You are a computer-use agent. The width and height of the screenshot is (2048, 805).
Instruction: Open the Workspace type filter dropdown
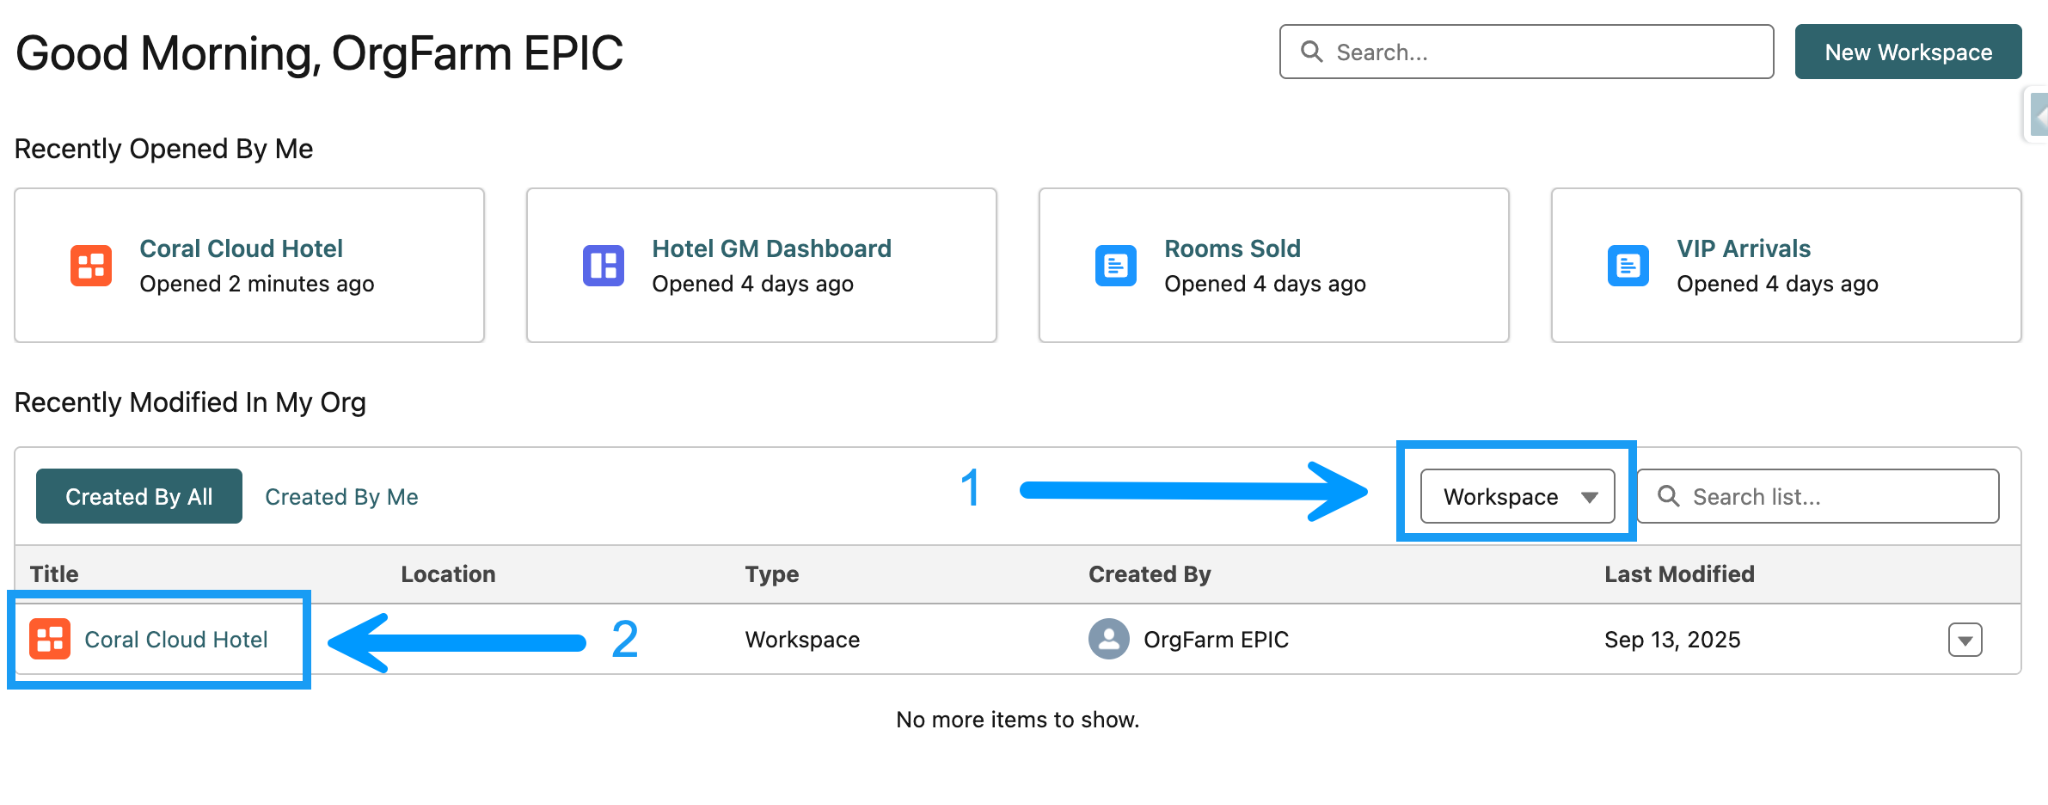(x=1517, y=496)
